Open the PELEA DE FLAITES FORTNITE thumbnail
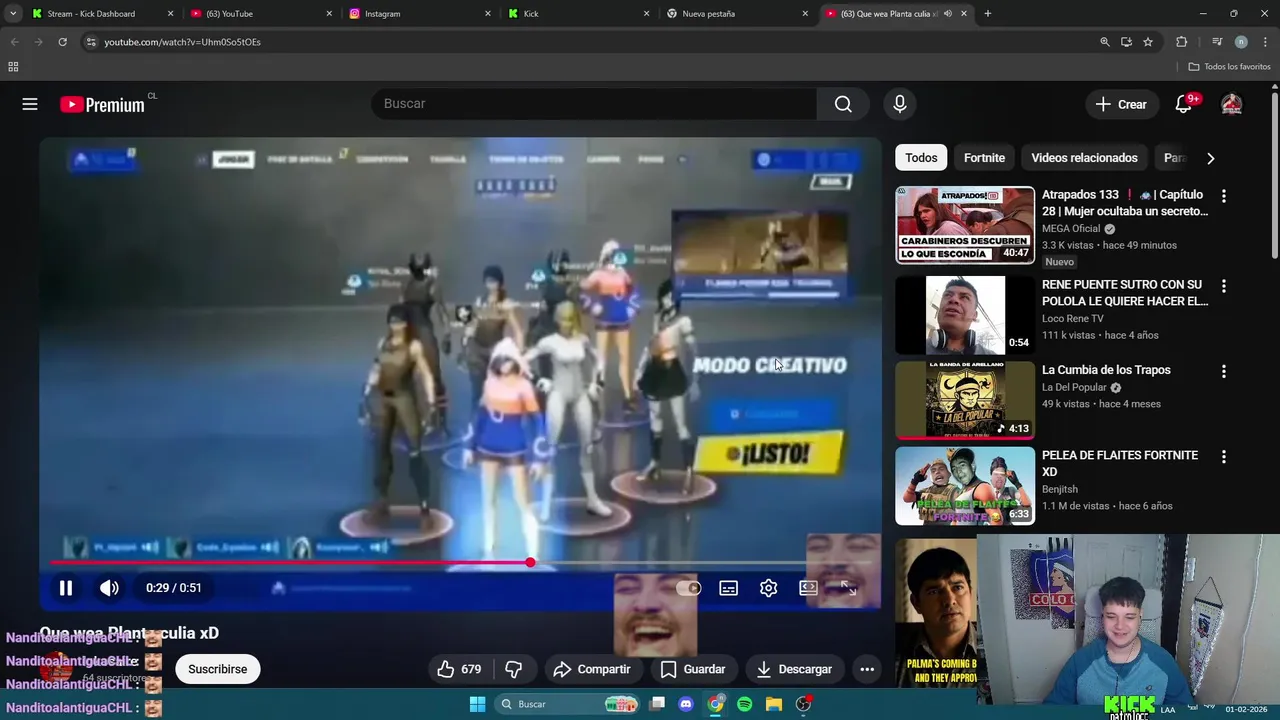This screenshot has width=1280, height=720. tap(965, 486)
